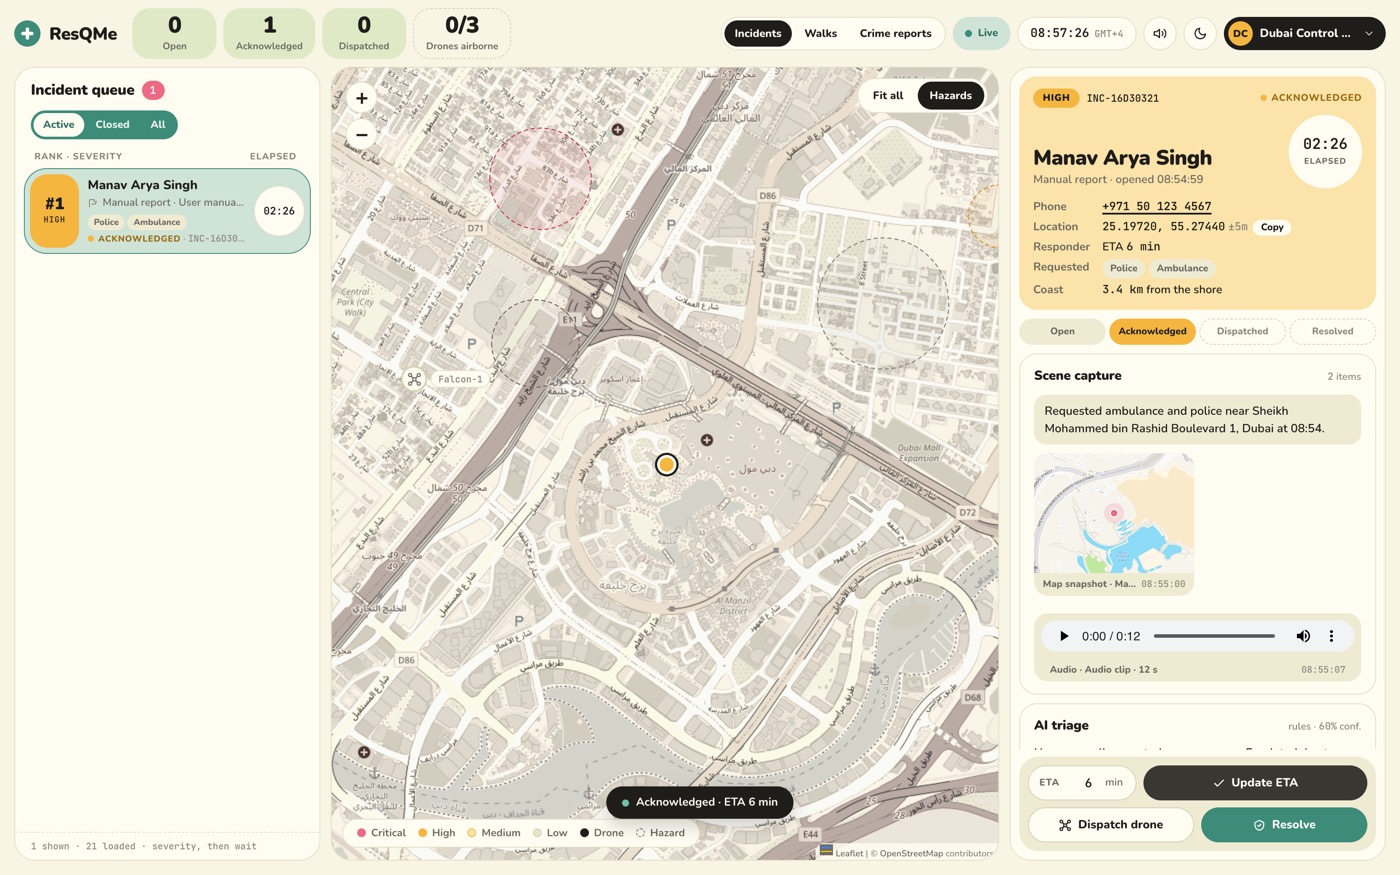Image resolution: width=1400 pixels, height=875 pixels.
Task: Zoom in on the map
Action: tap(362, 98)
